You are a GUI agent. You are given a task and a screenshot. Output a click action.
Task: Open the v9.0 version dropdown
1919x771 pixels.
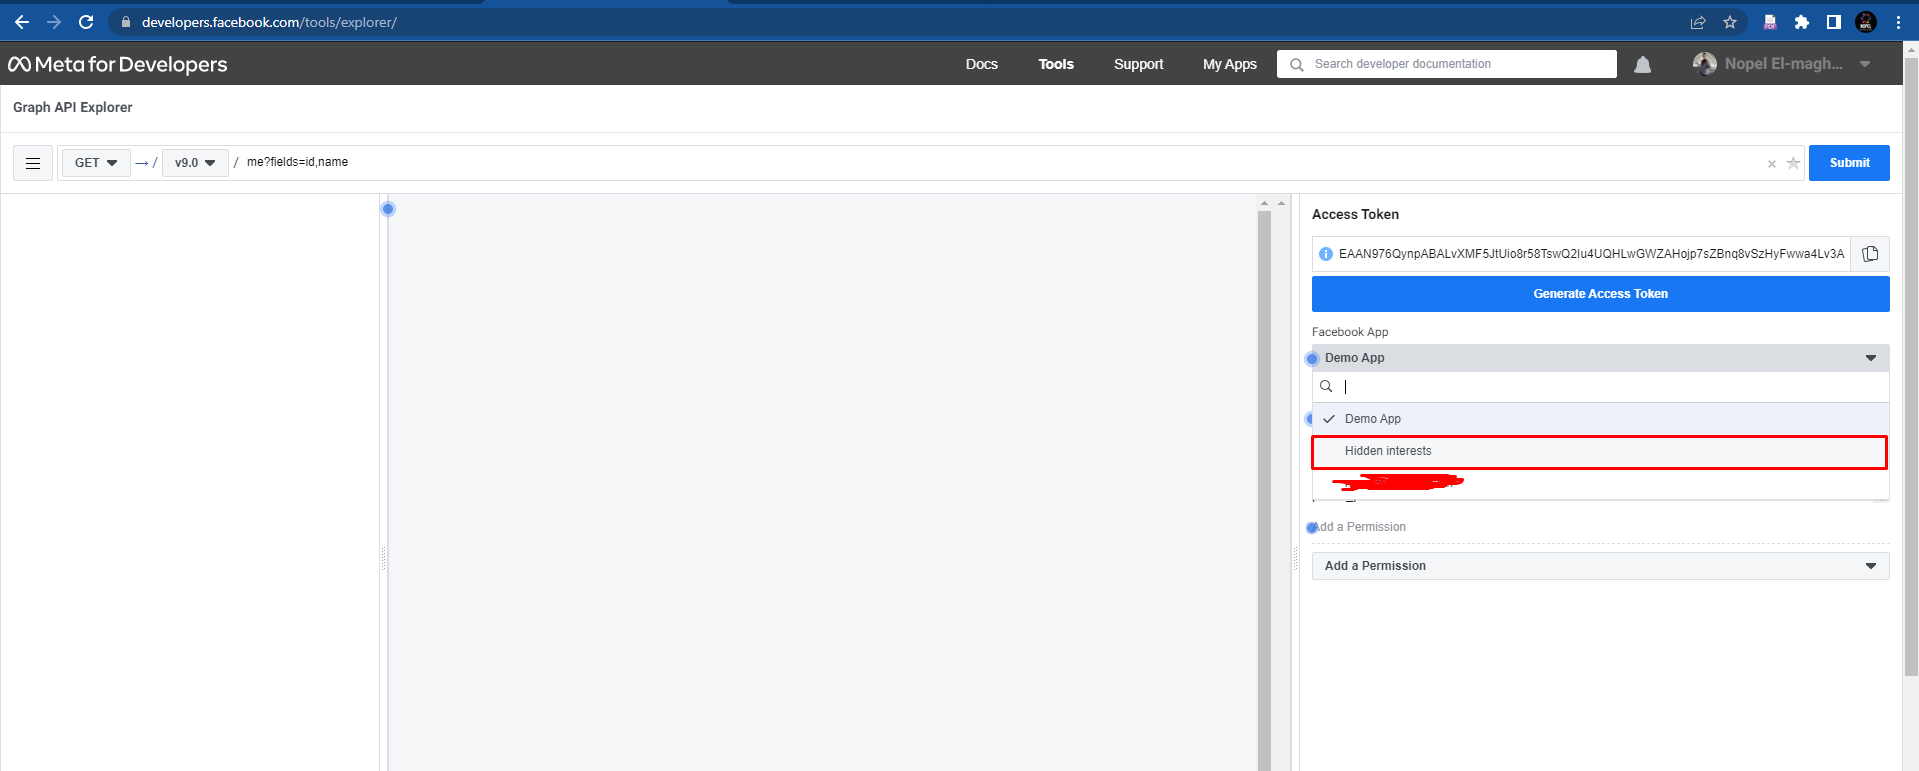195,163
